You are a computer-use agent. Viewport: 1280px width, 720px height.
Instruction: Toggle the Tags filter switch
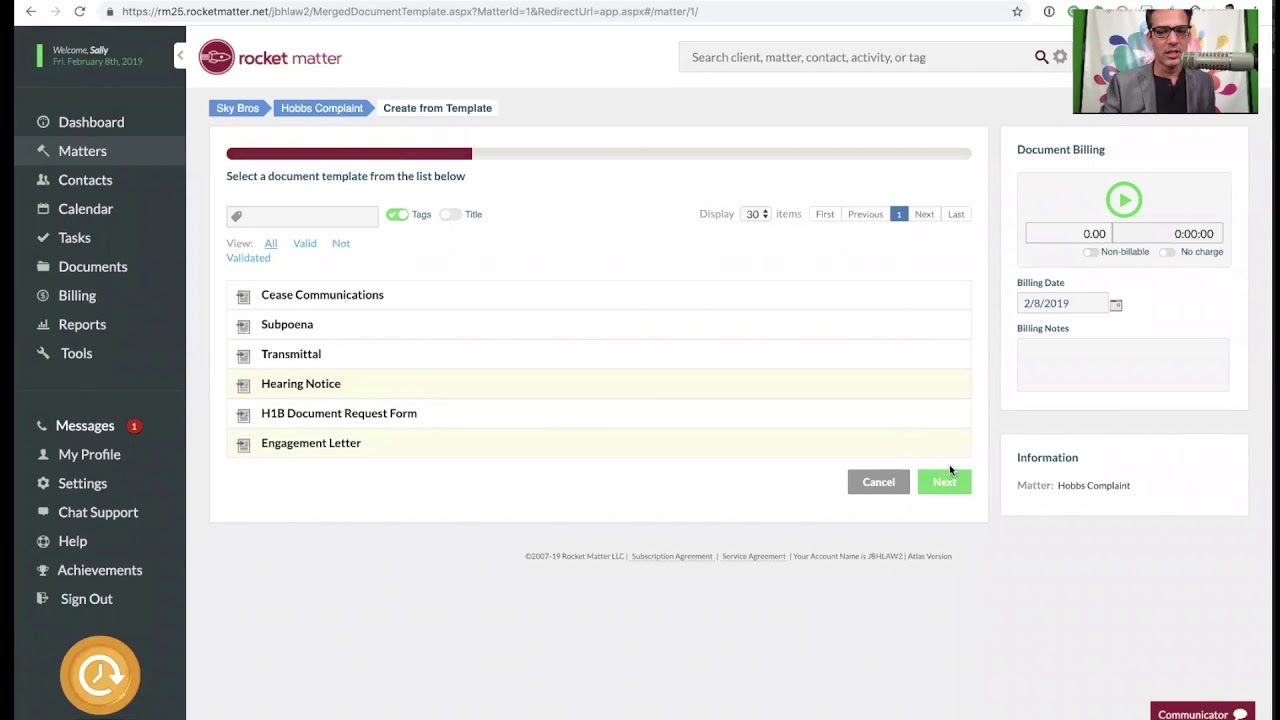point(397,214)
